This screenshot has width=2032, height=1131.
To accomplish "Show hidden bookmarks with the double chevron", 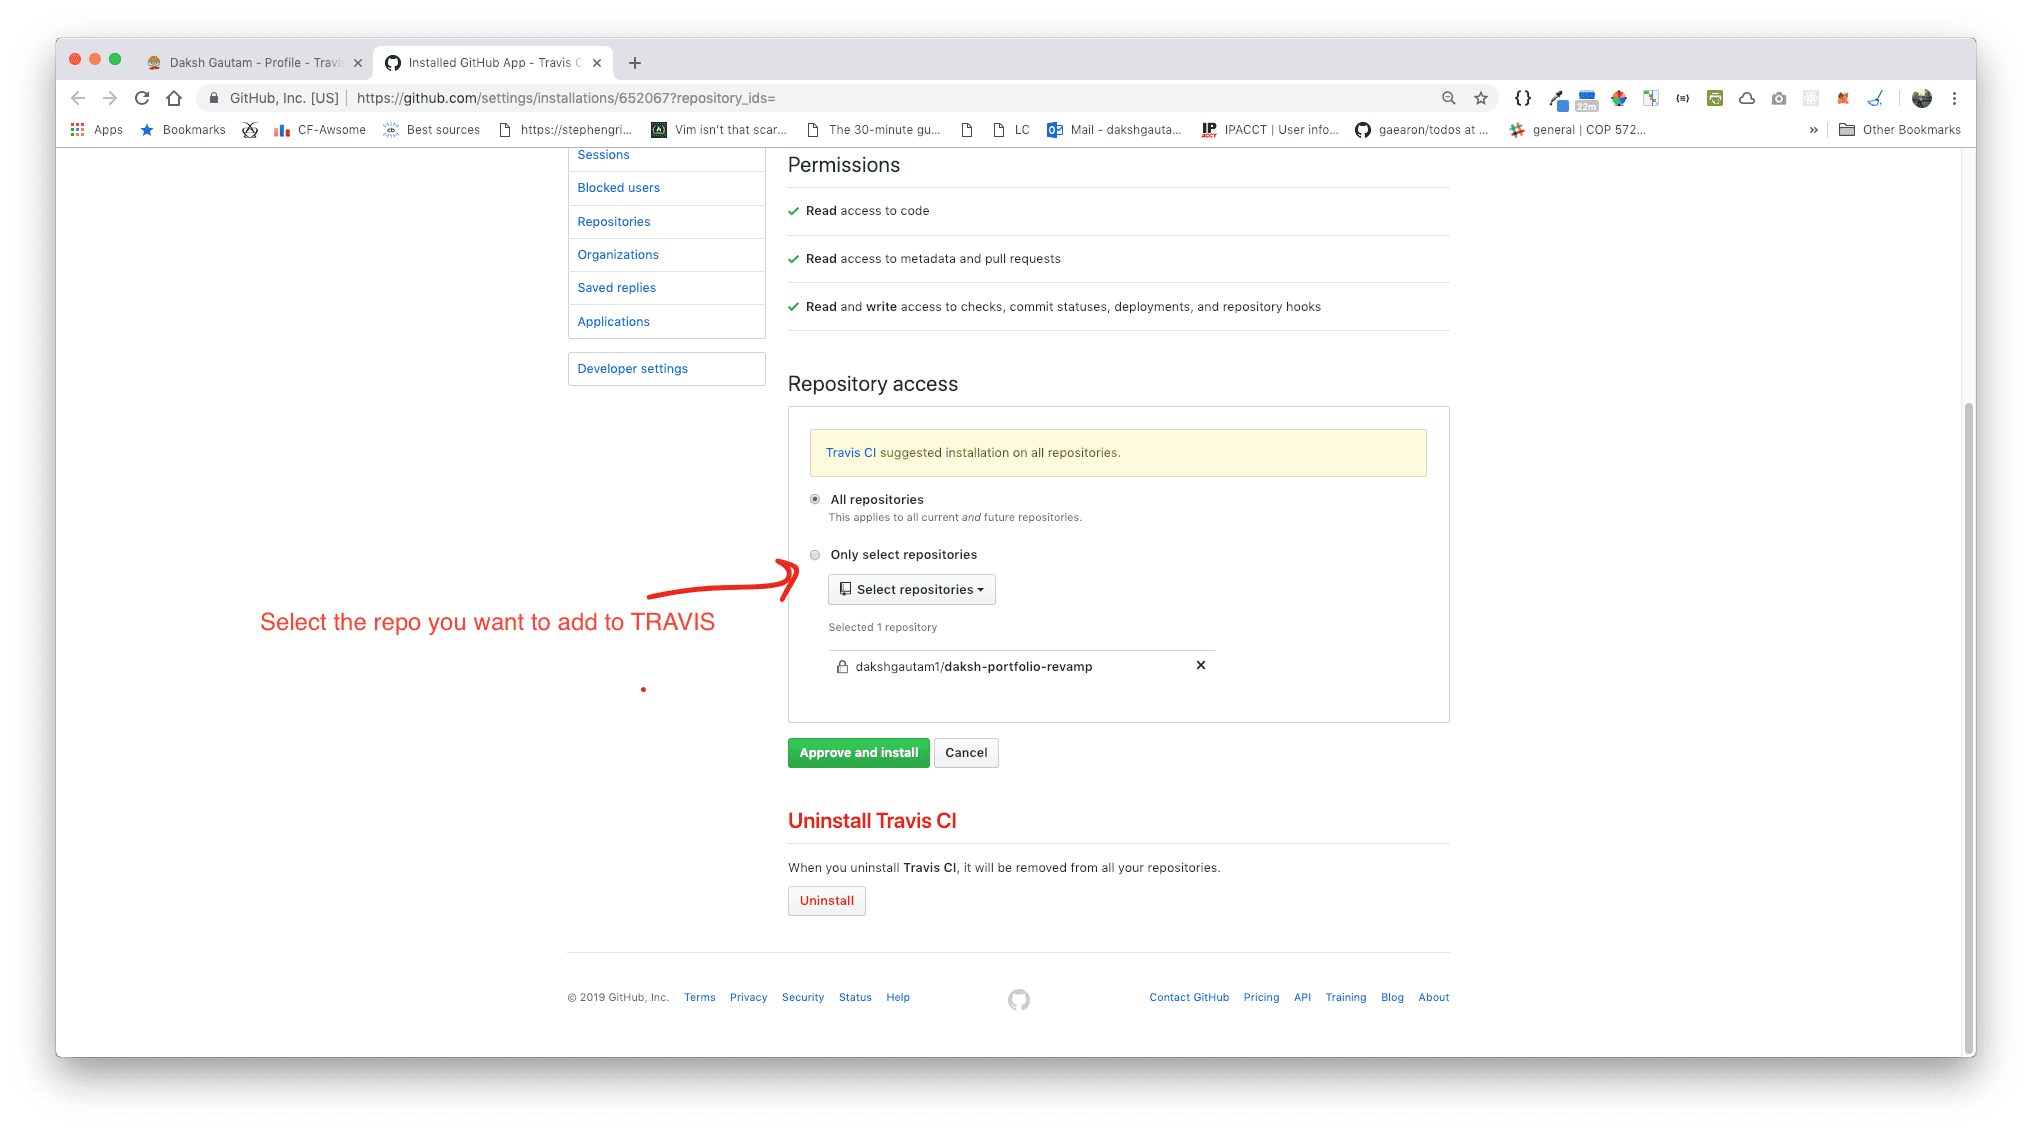I will (x=1814, y=130).
